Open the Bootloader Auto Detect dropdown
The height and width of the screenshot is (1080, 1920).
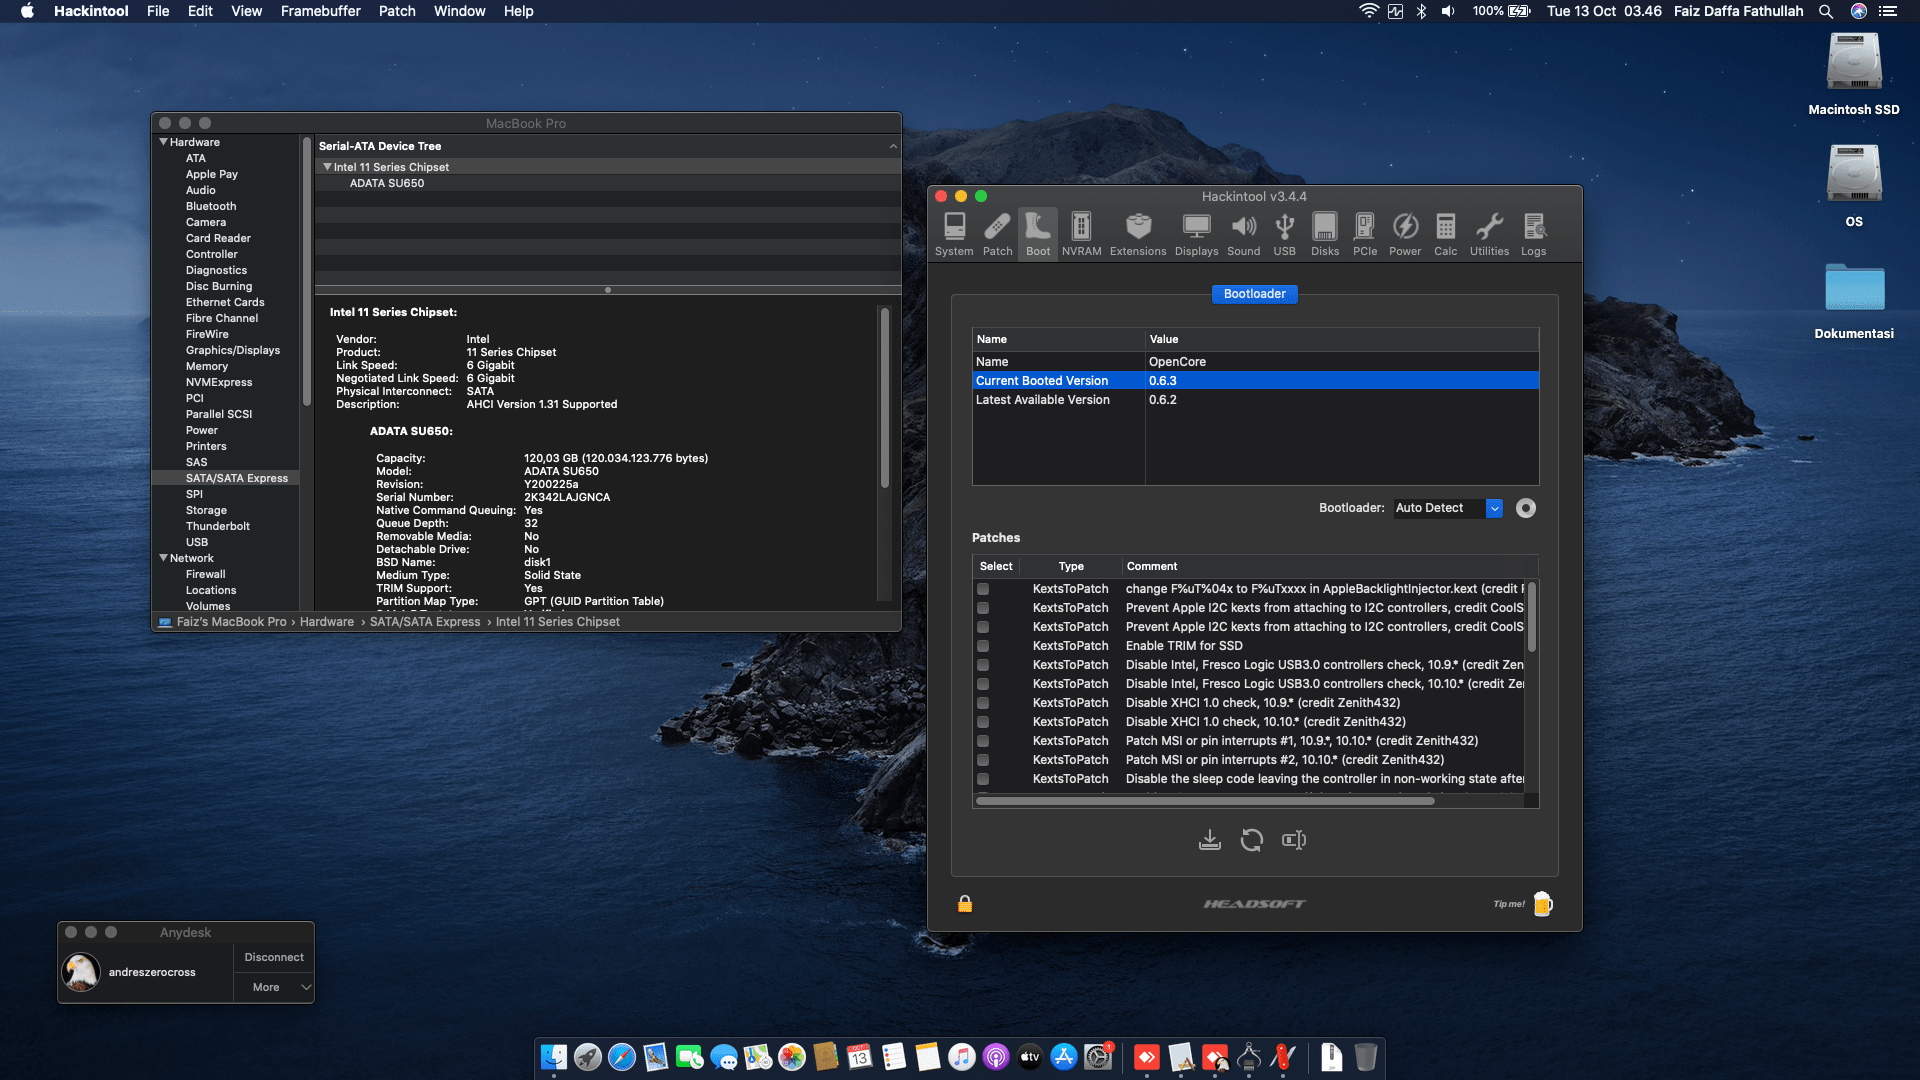tap(1494, 508)
